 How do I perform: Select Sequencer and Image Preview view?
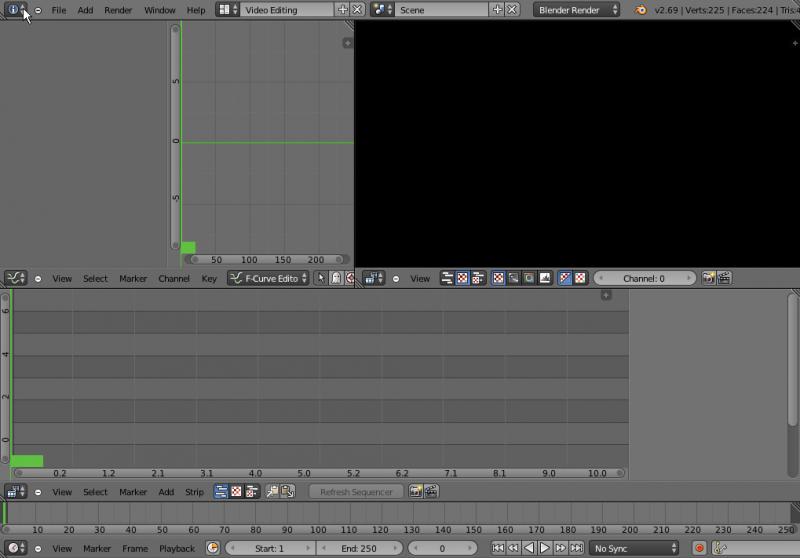478,278
